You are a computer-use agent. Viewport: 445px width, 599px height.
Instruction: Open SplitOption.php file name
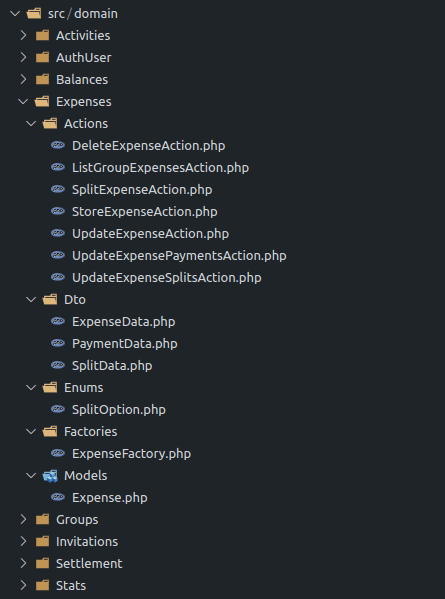(x=119, y=410)
